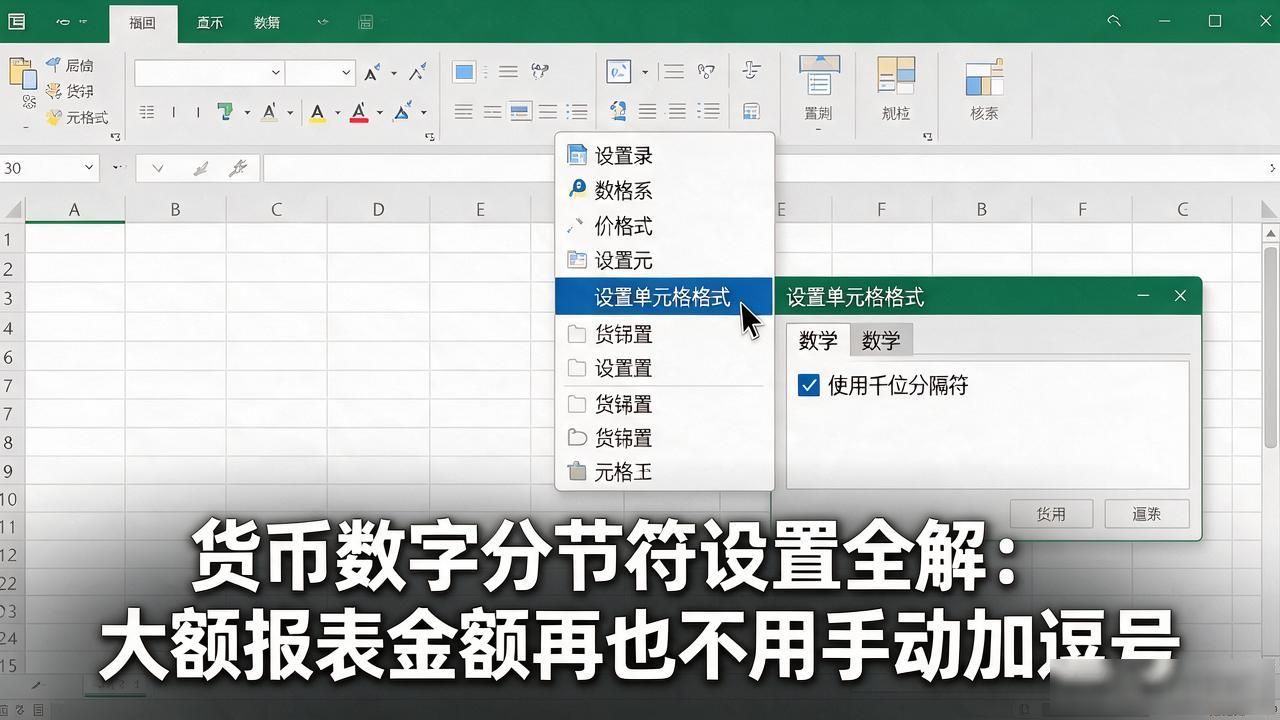The width and height of the screenshot is (1280, 720).
Task: Choose 设置置 in the context menu
Action: click(664, 368)
